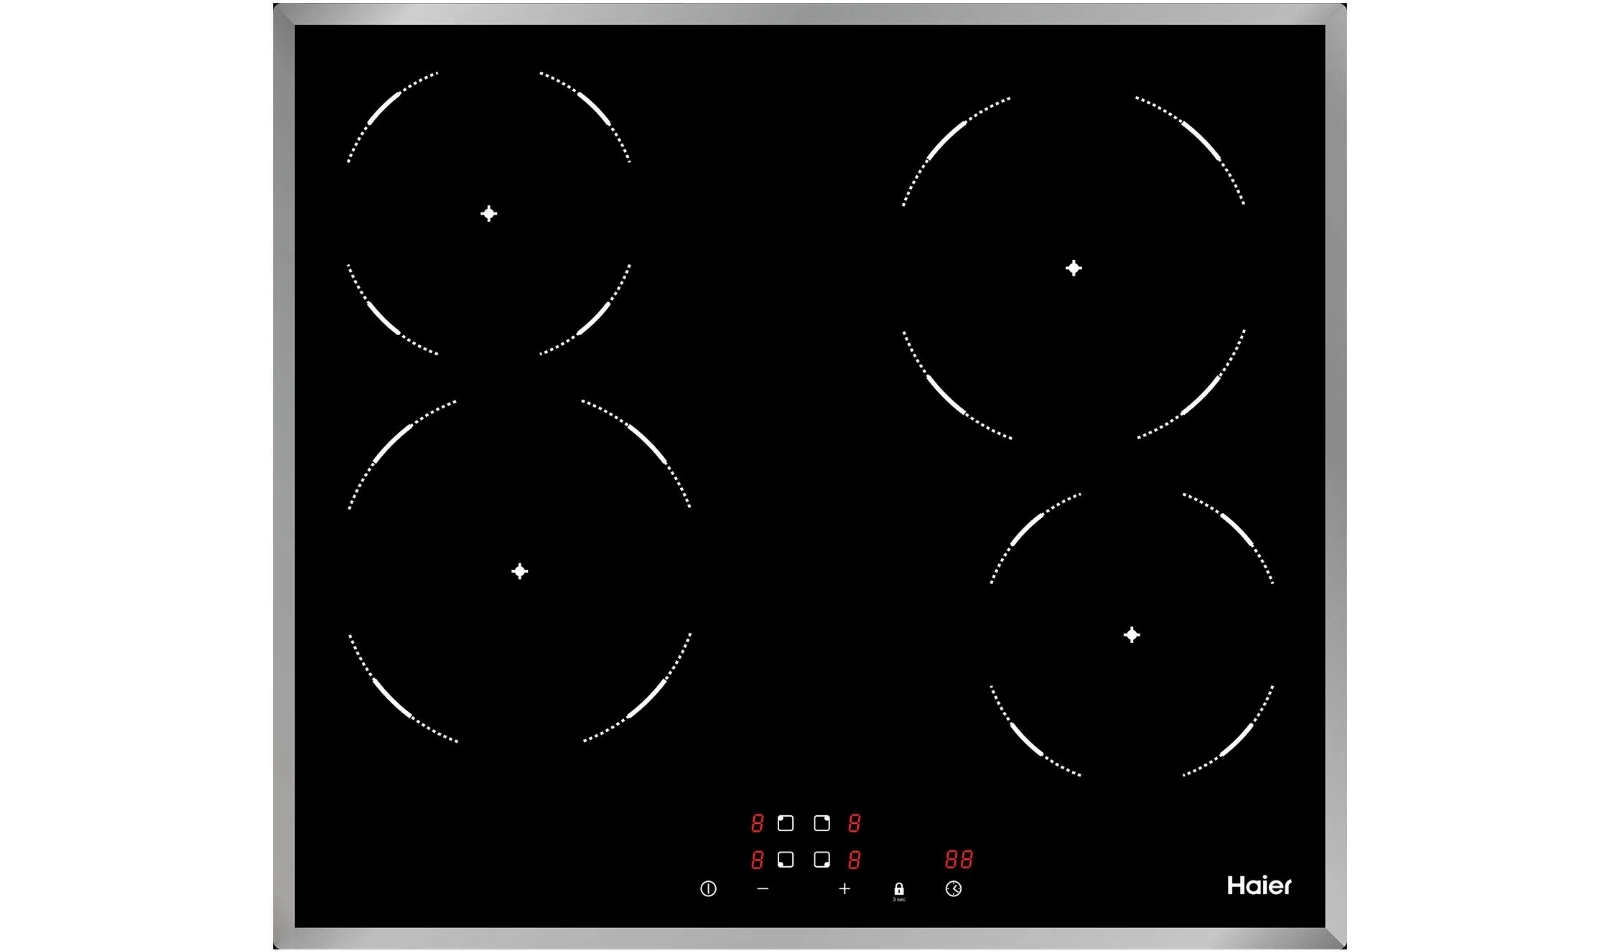Tap the plus key to raise heat
Image resolution: width=1624 pixels, height=952 pixels.
pyautogui.click(x=844, y=888)
